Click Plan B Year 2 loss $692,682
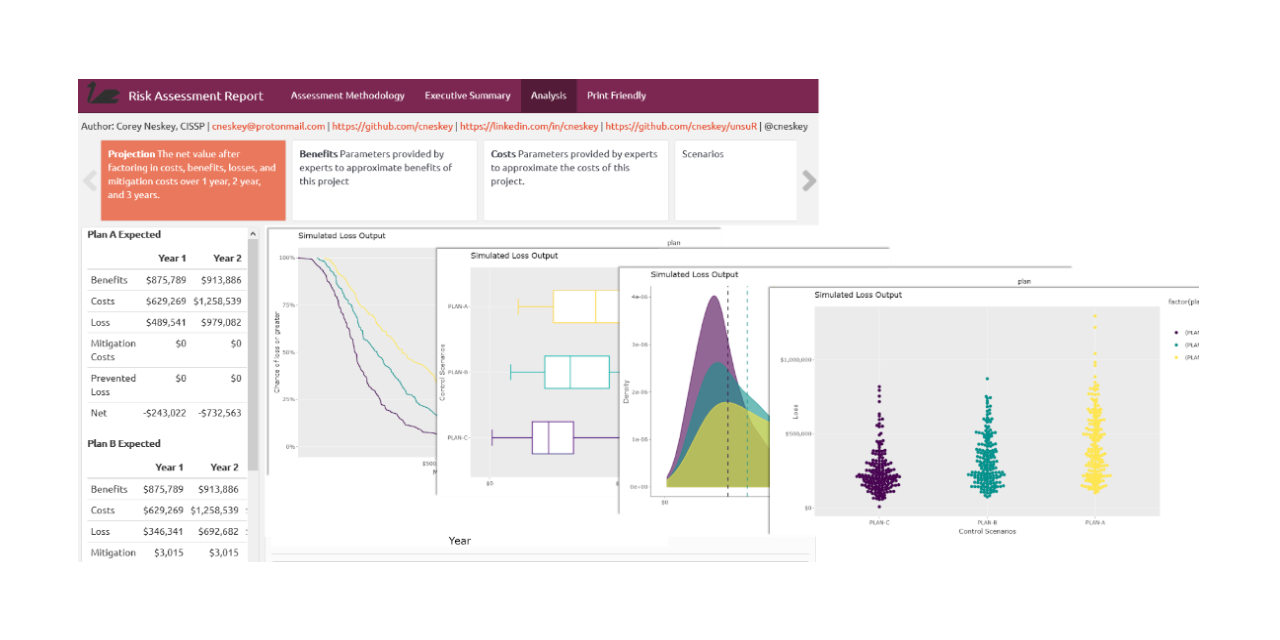Viewport: 1280px width, 640px height. (219, 530)
